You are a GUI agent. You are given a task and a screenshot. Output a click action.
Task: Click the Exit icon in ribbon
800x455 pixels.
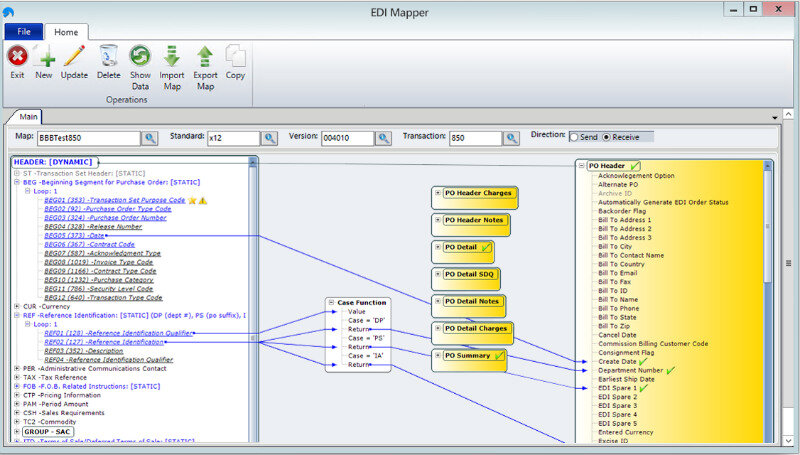(17, 58)
